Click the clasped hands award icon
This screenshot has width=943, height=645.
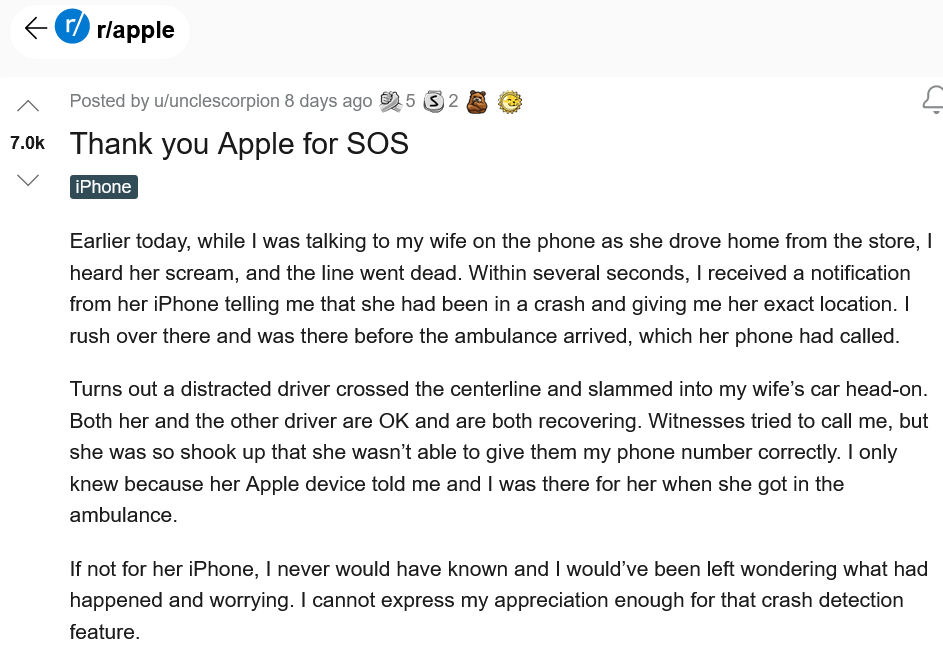click(390, 101)
